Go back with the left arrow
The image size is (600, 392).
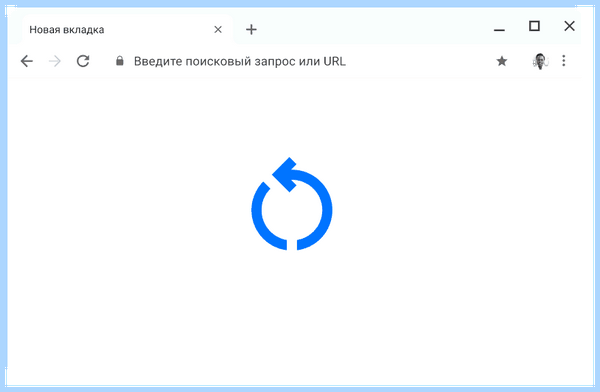tap(26, 61)
